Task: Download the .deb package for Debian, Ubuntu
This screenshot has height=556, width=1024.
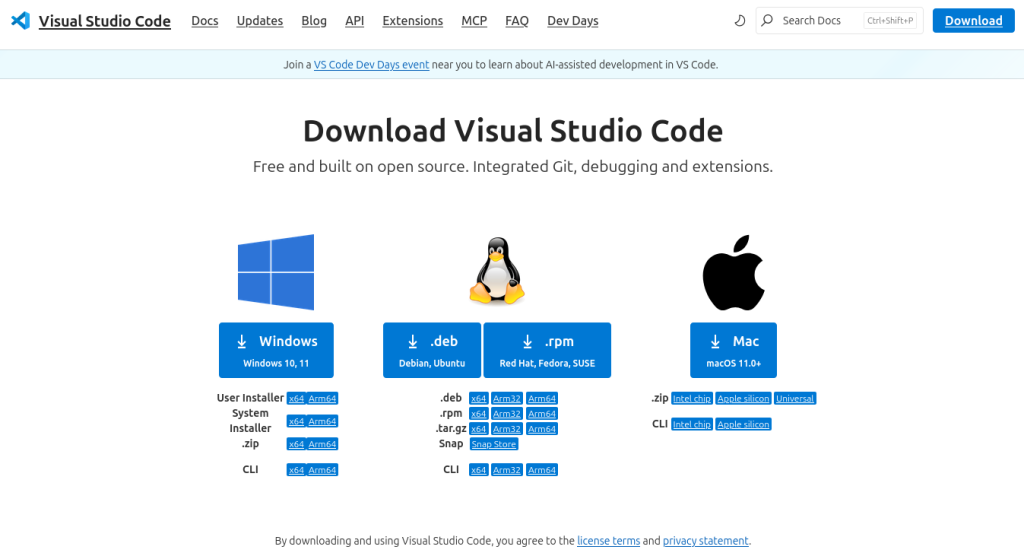Action: coord(432,350)
